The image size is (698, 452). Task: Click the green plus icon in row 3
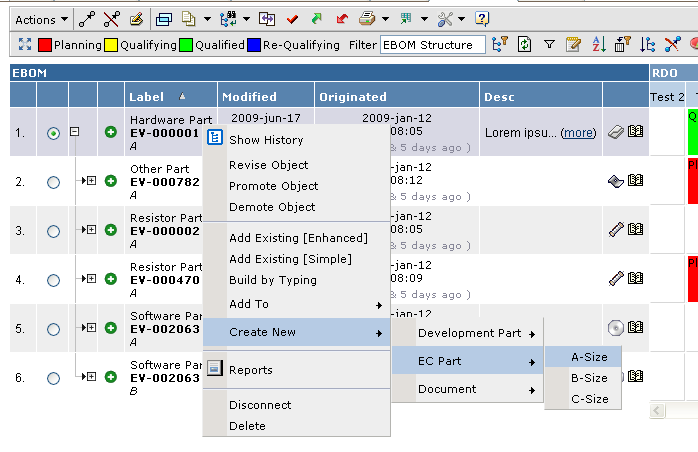[111, 229]
